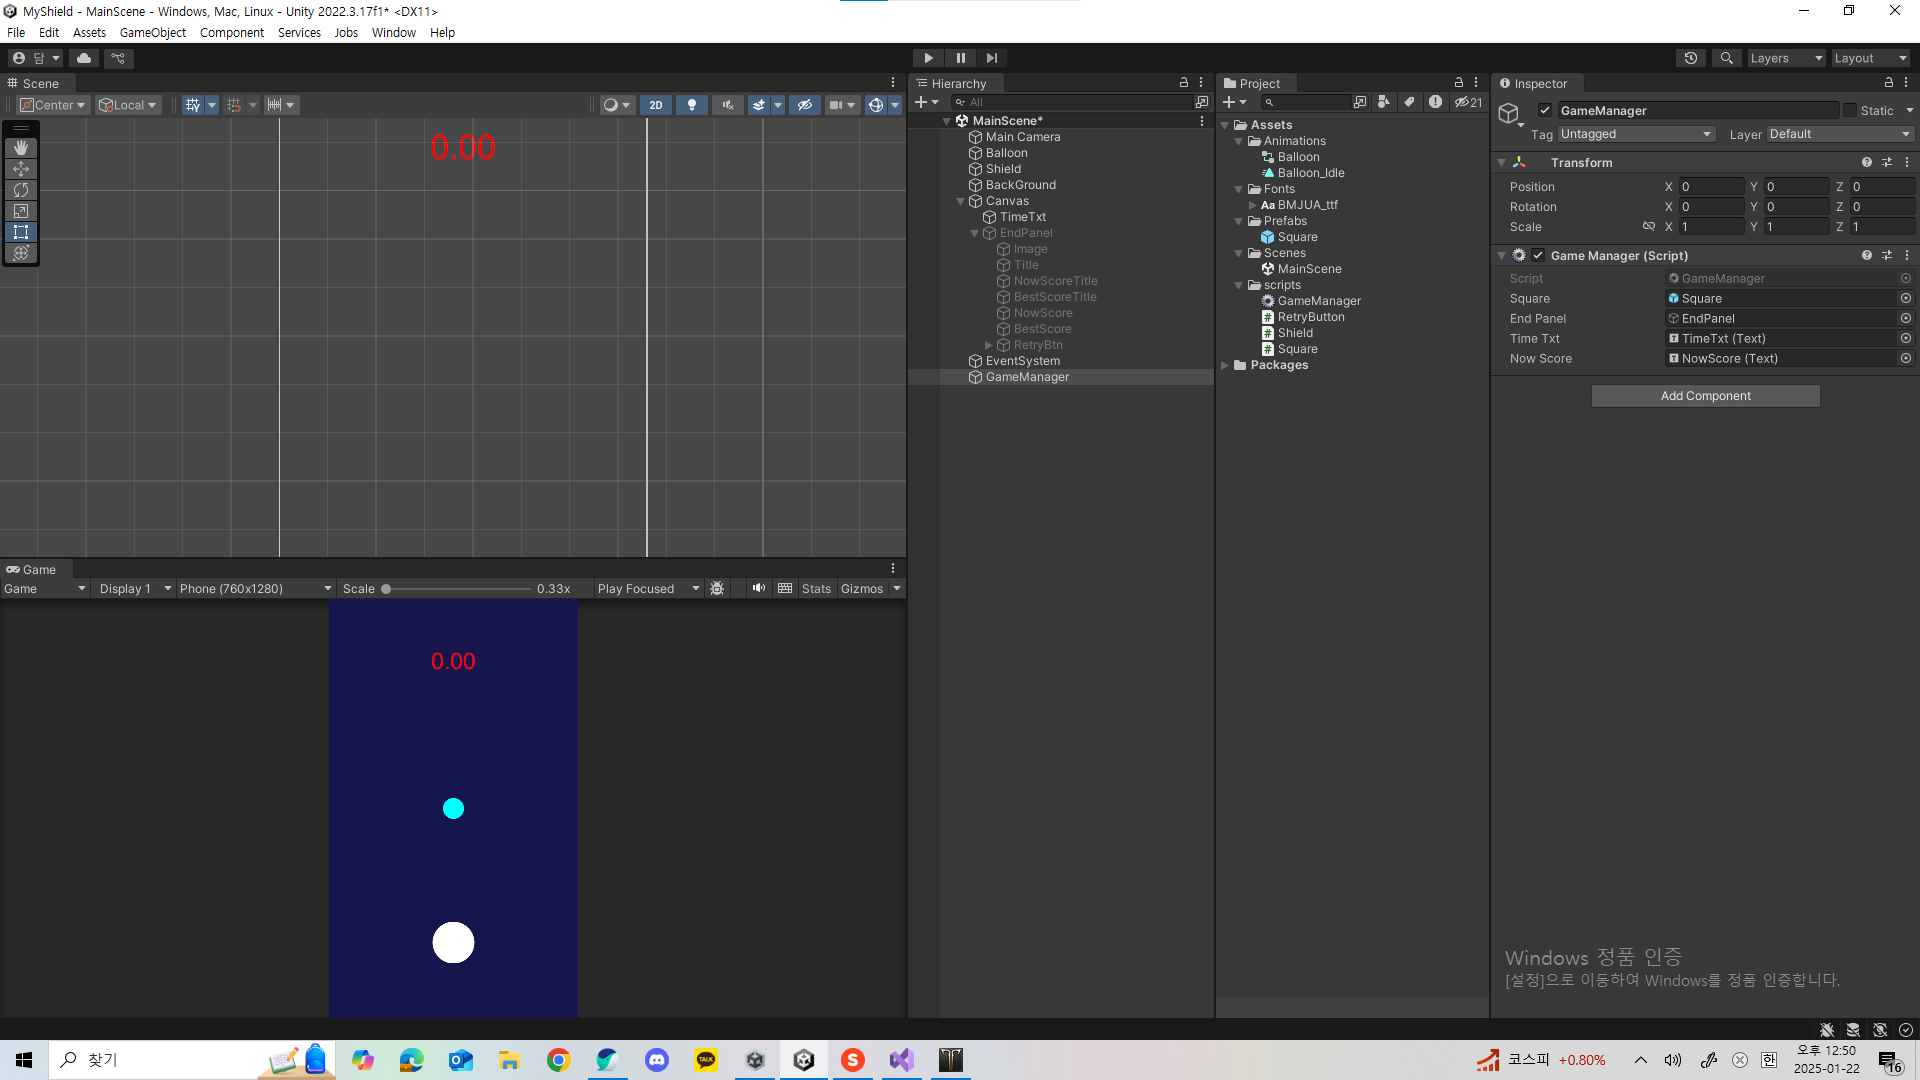Toggle 2D view mode button
This screenshot has width=1920, height=1080.
(656, 105)
